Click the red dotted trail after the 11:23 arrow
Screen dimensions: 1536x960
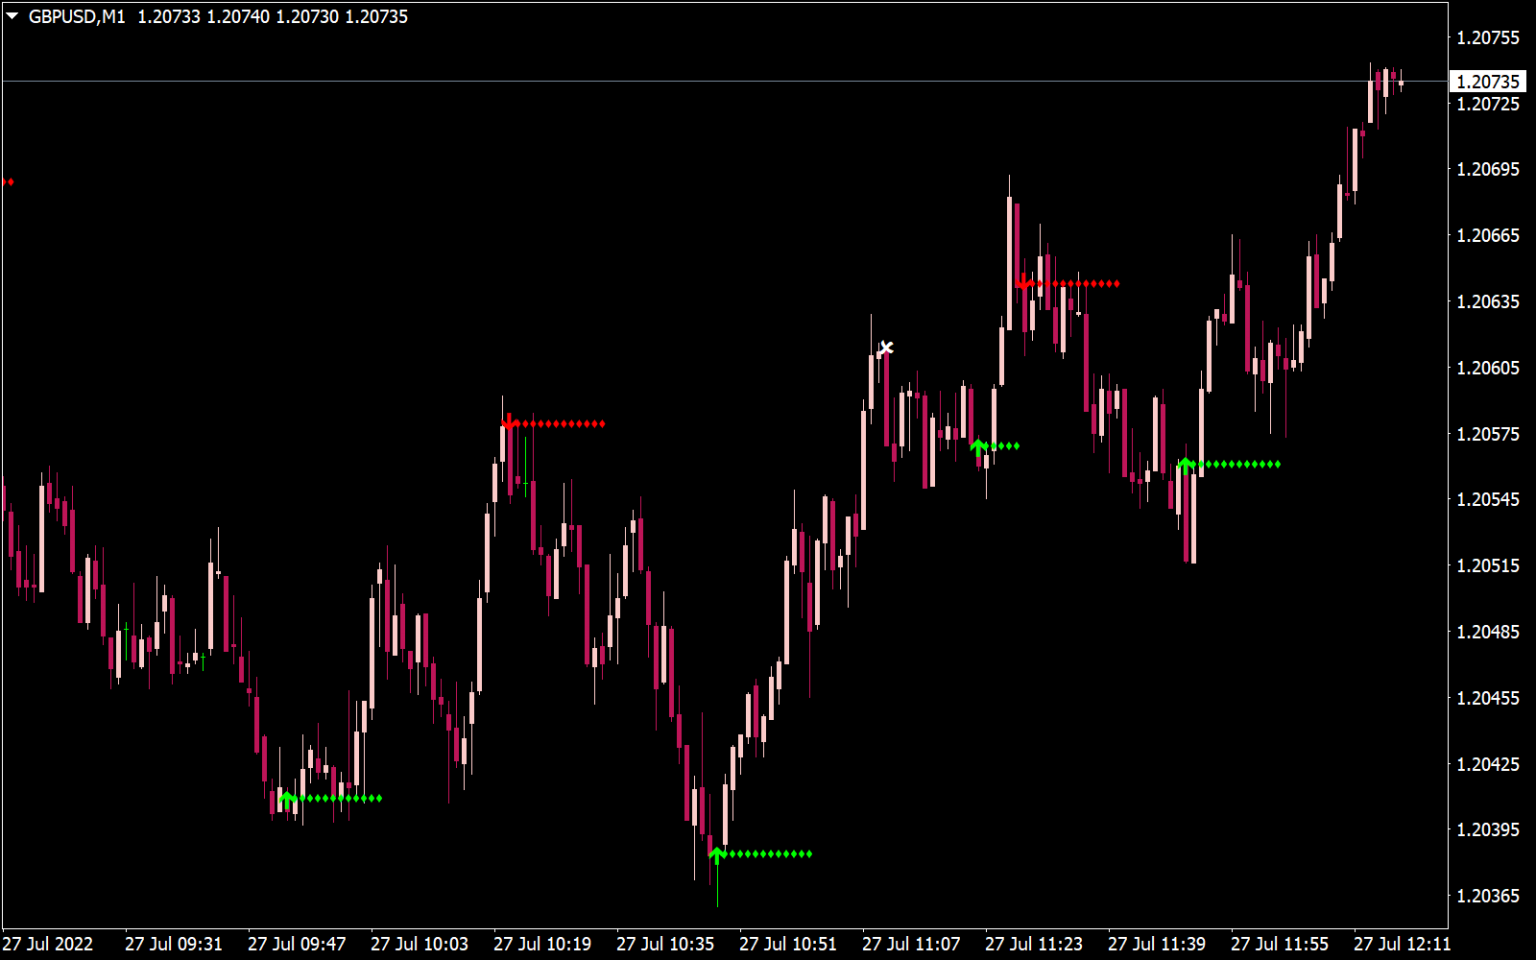(1075, 283)
